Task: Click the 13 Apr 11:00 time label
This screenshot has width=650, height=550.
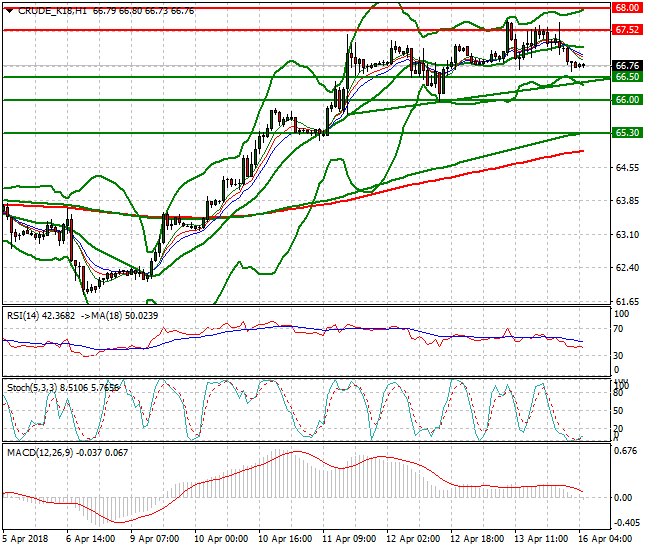Action: tap(541, 539)
